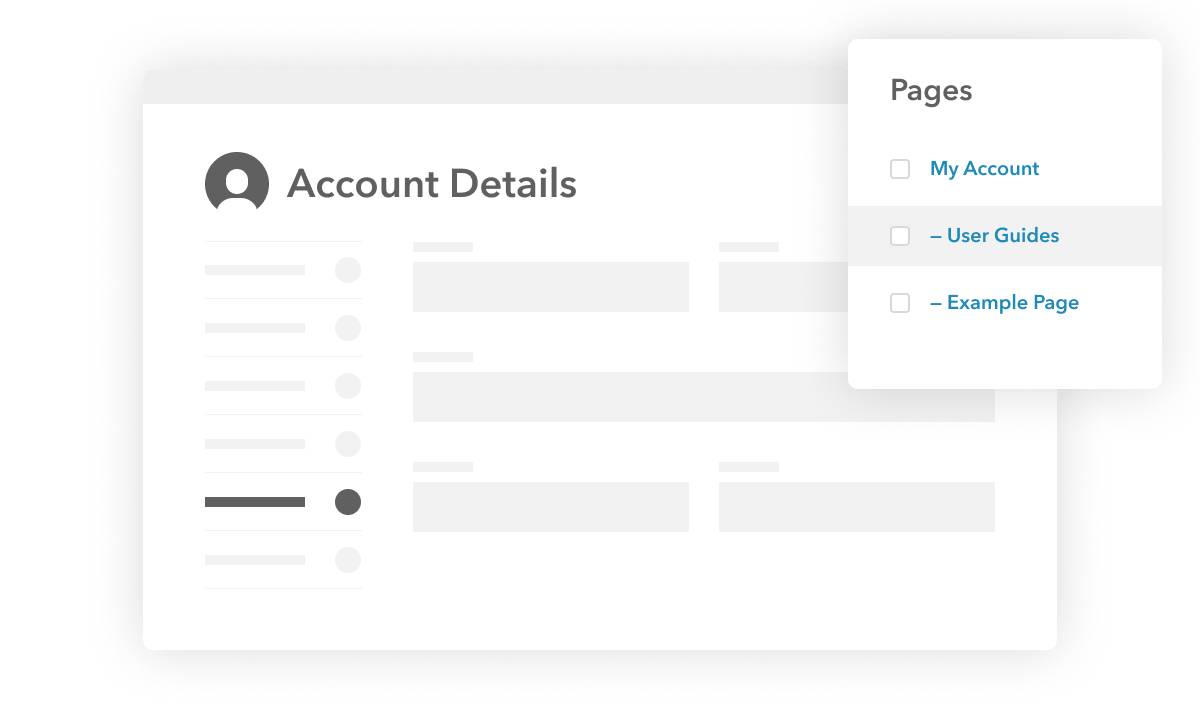
Task: Focus the top-left form input field
Action: [551, 287]
